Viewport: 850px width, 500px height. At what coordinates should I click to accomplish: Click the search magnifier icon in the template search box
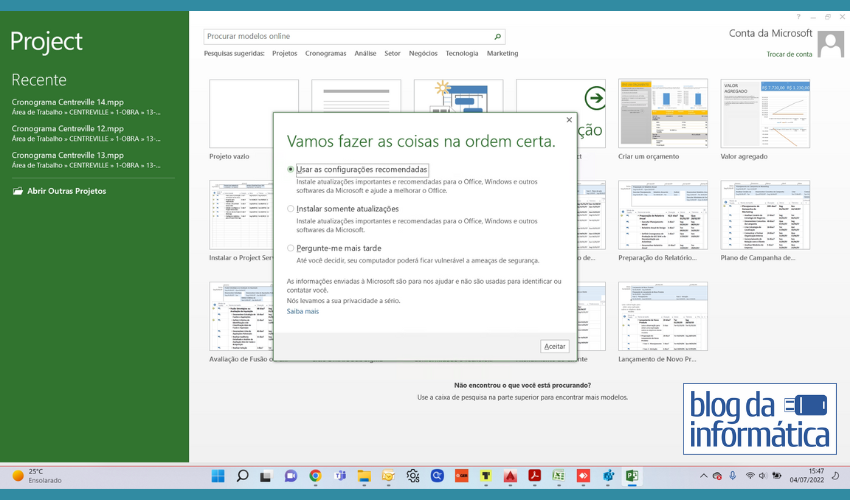click(x=497, y=36)
